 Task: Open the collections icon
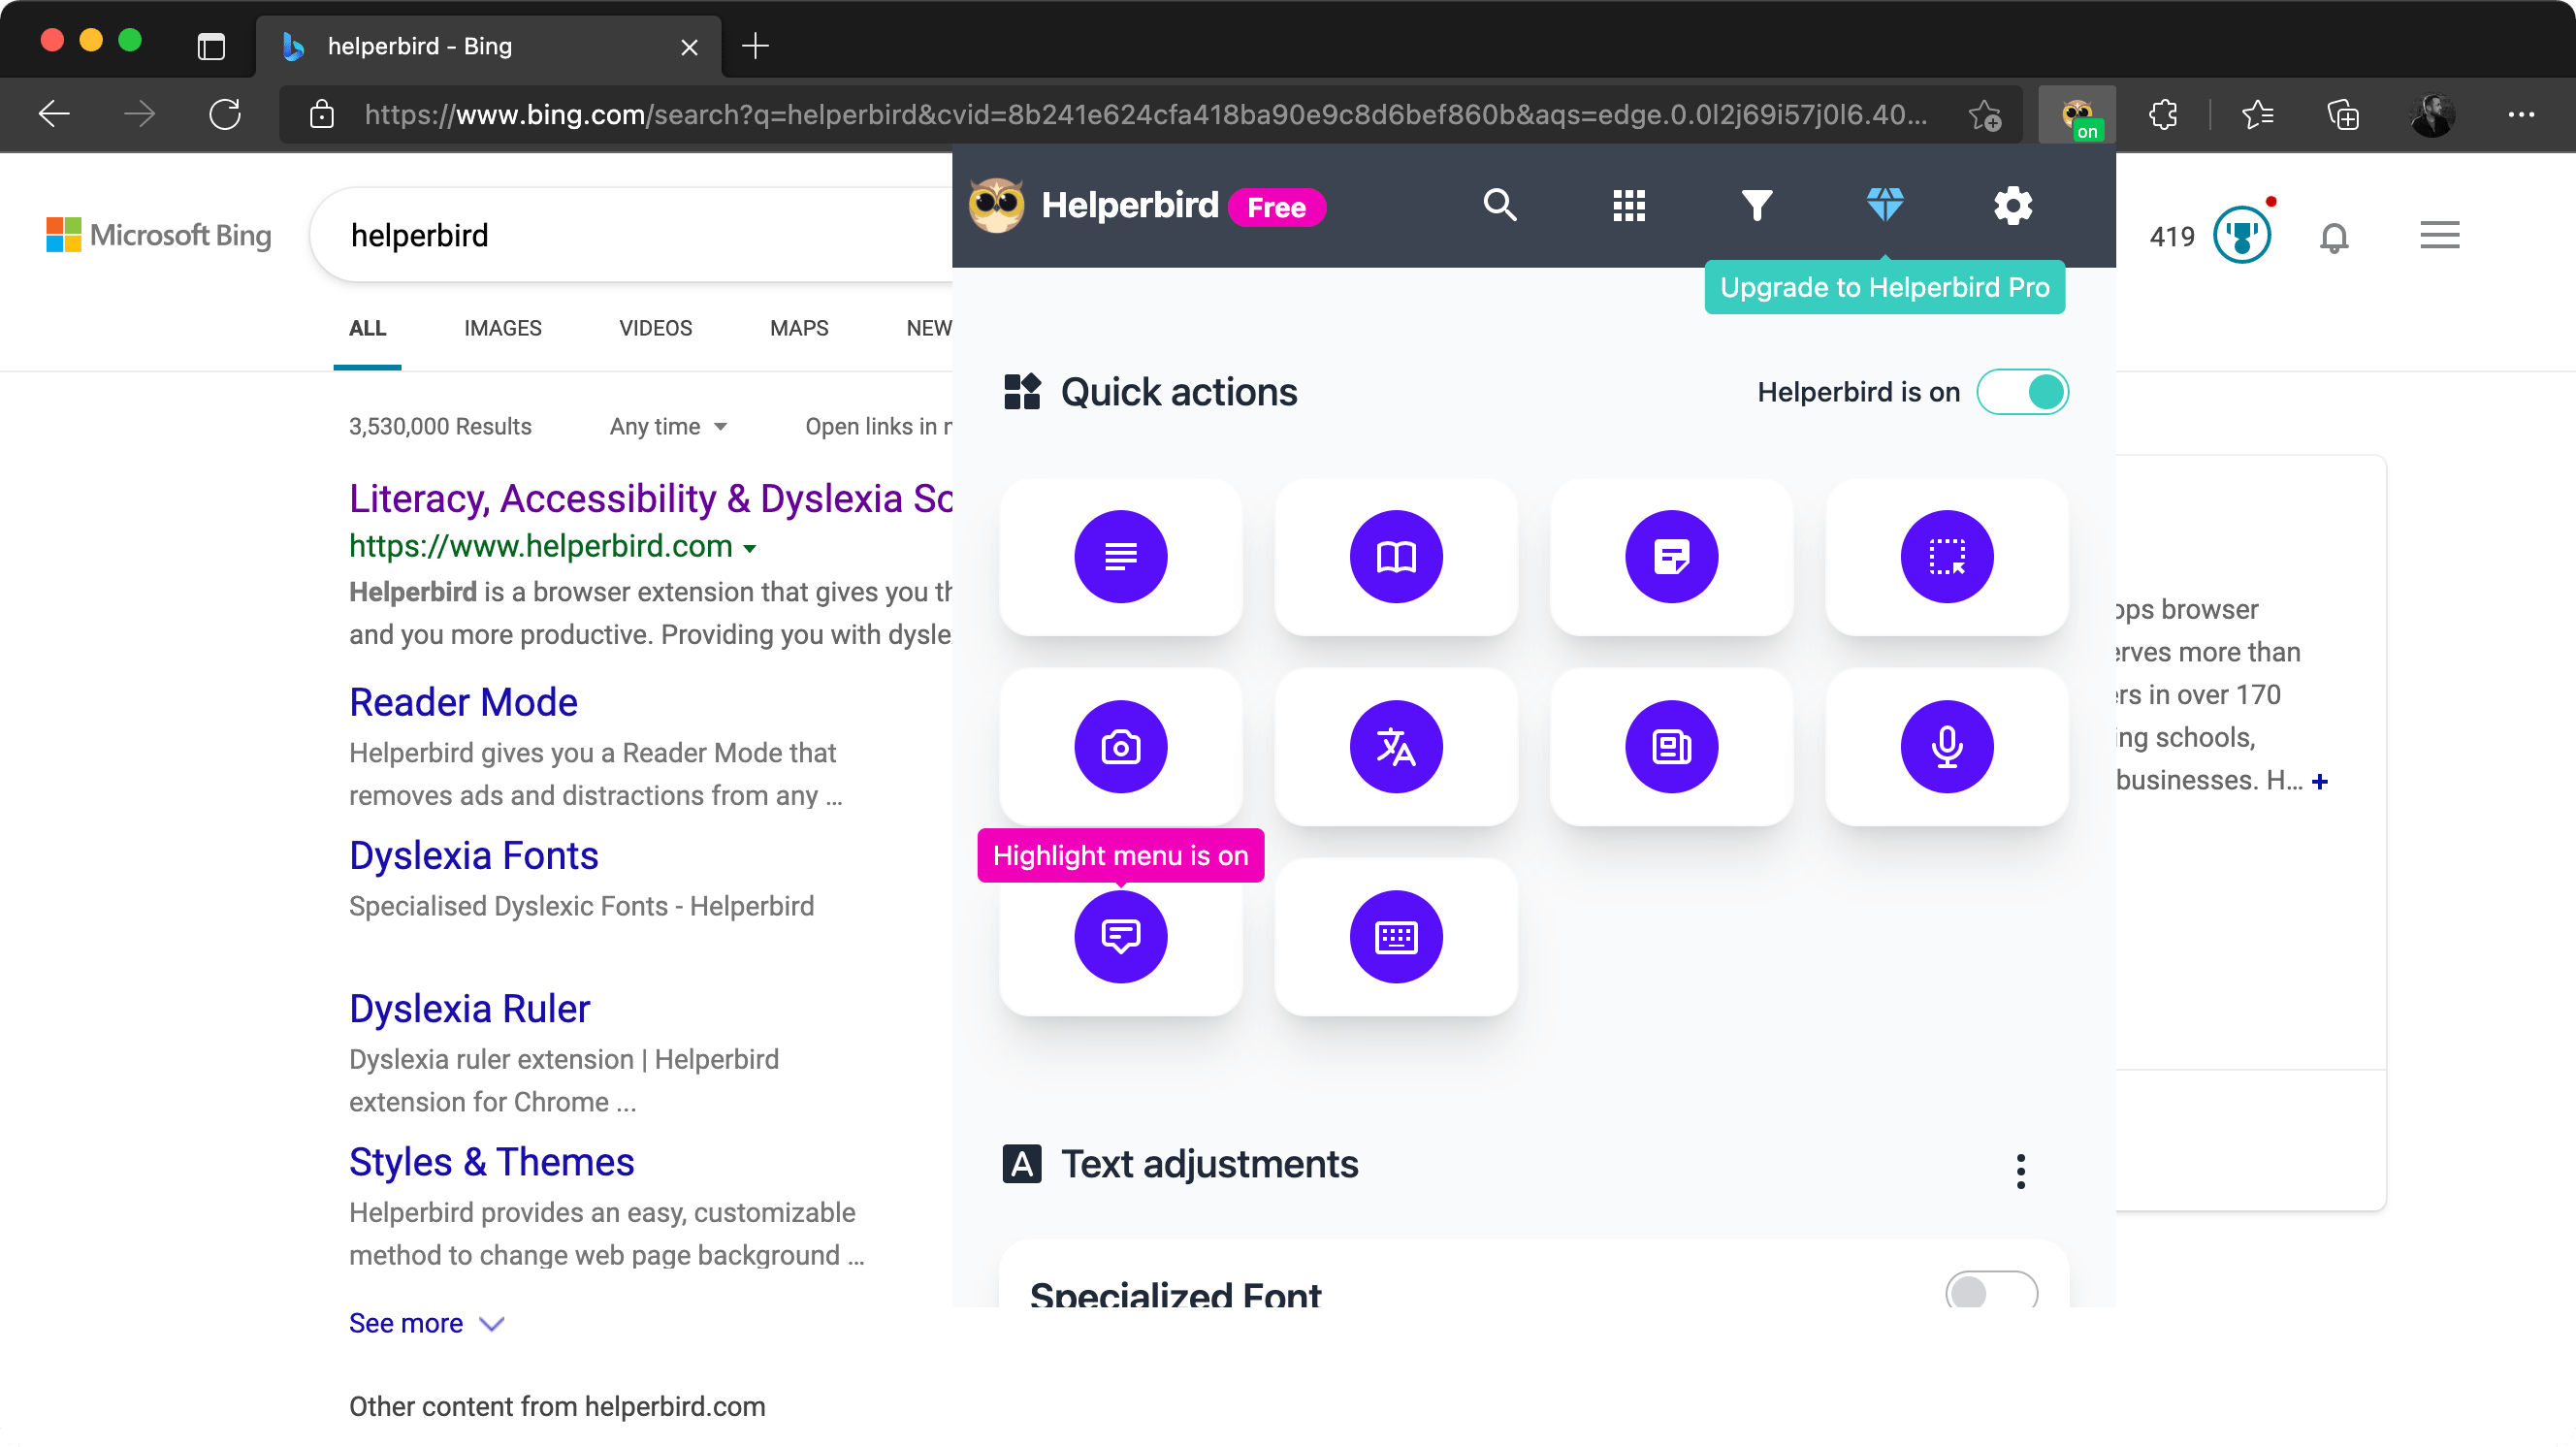(x=2342, y=115)
